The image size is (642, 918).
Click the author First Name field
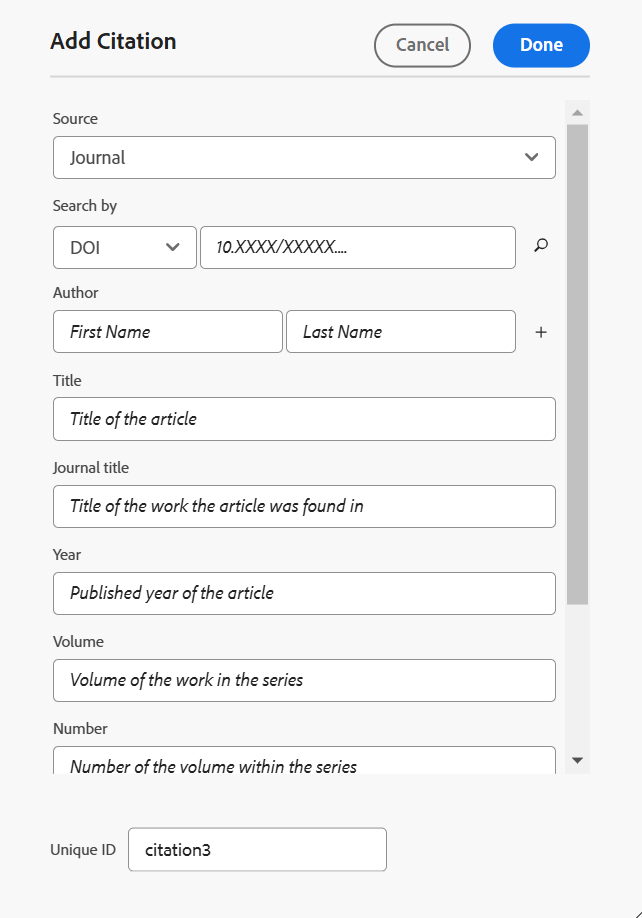pyautogui.click(x=167, y=332)
